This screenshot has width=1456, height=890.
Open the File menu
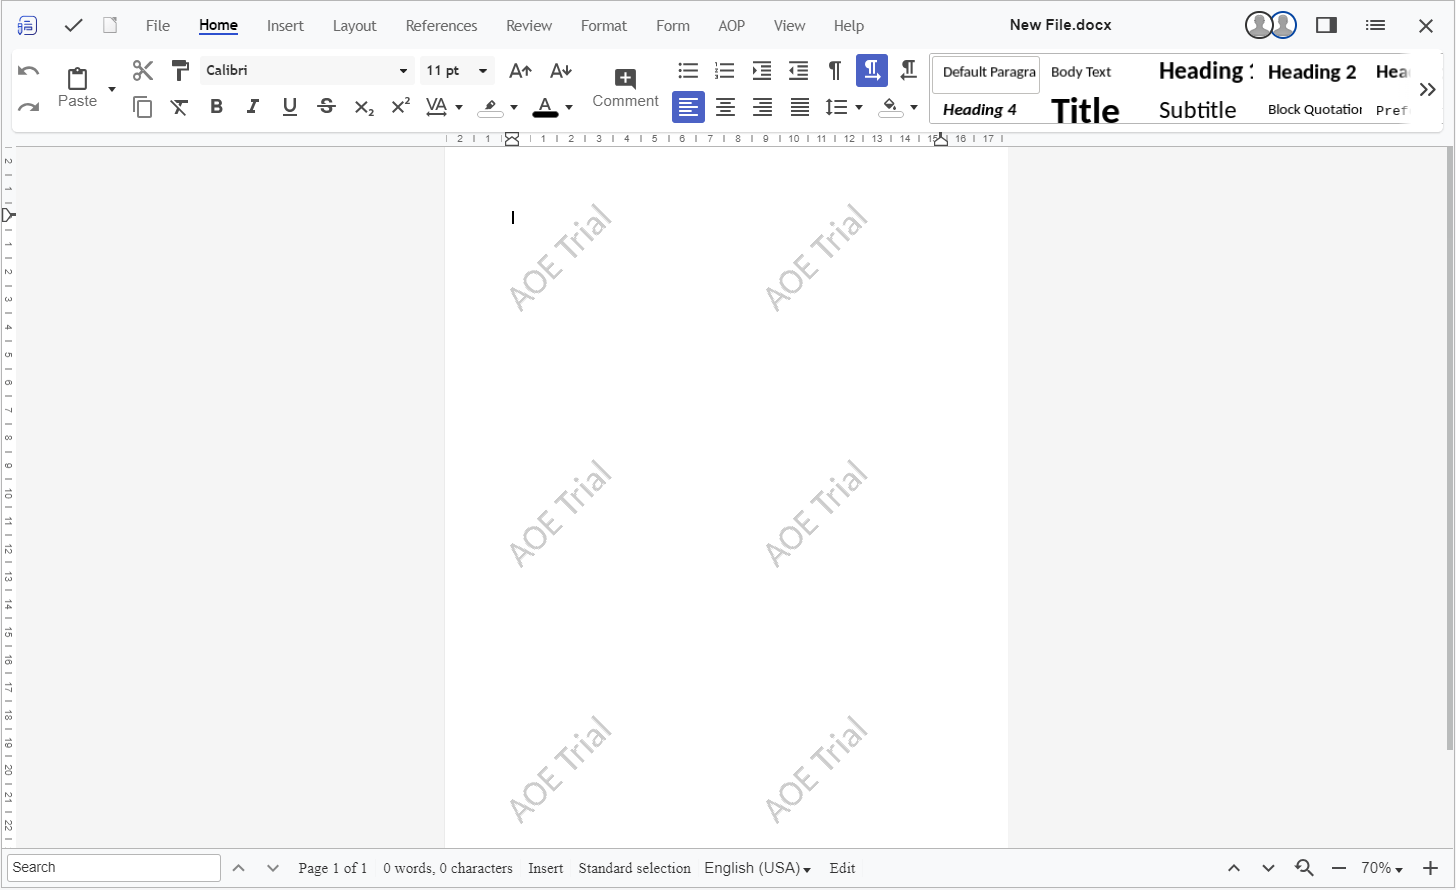tap(158, 26)
